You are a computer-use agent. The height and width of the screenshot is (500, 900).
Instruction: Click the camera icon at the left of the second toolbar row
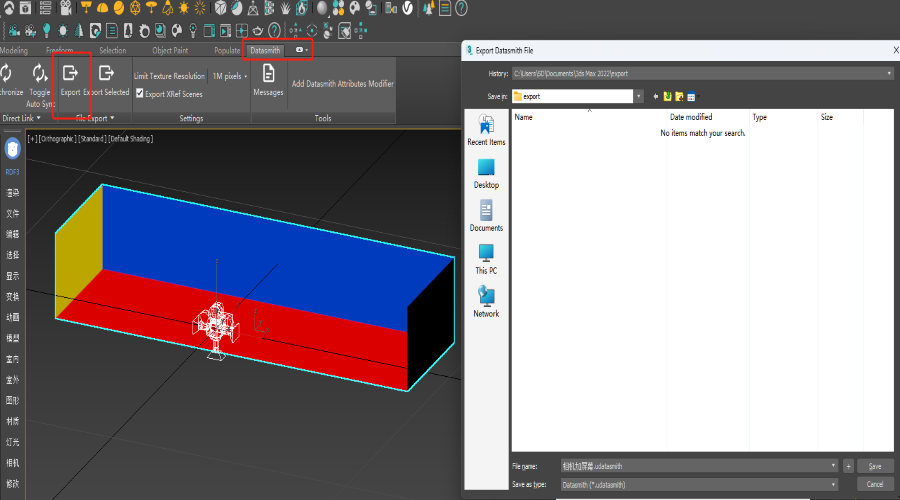point(14,30)
